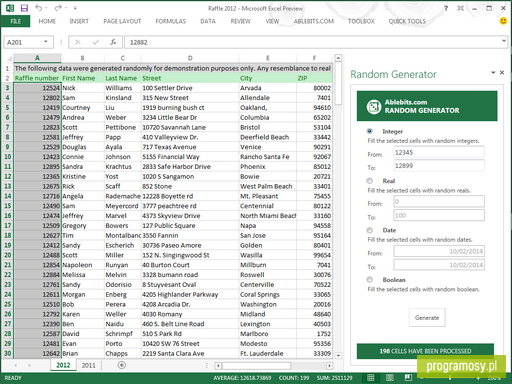512x384 pixels.
Task: Open Help question mark icon
Action: pos(446,8)
